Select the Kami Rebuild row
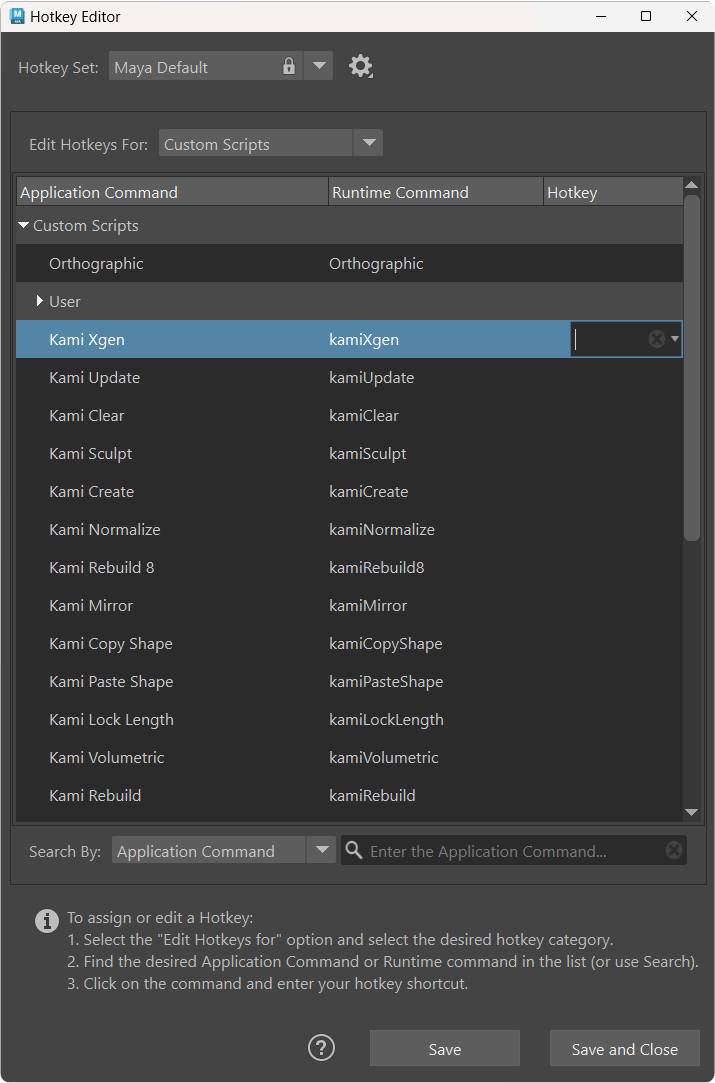This screenshot has width=715, height=1083. 350,795
